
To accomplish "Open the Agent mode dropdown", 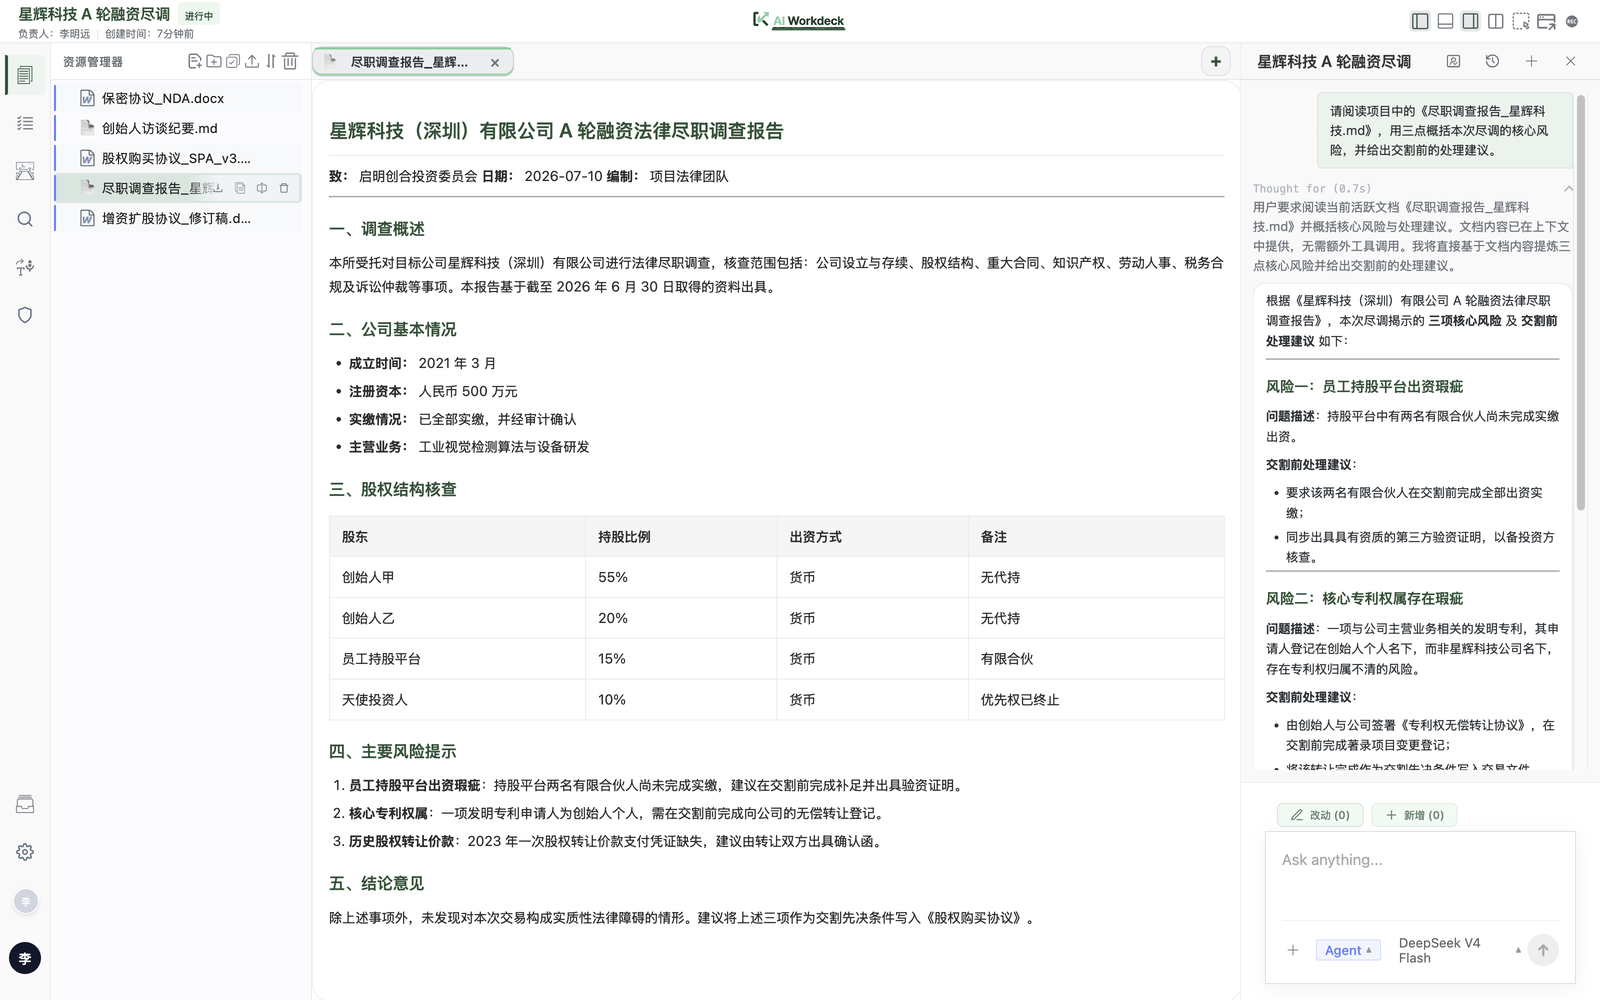I will pyautogui.click(x=1348, y=950).
